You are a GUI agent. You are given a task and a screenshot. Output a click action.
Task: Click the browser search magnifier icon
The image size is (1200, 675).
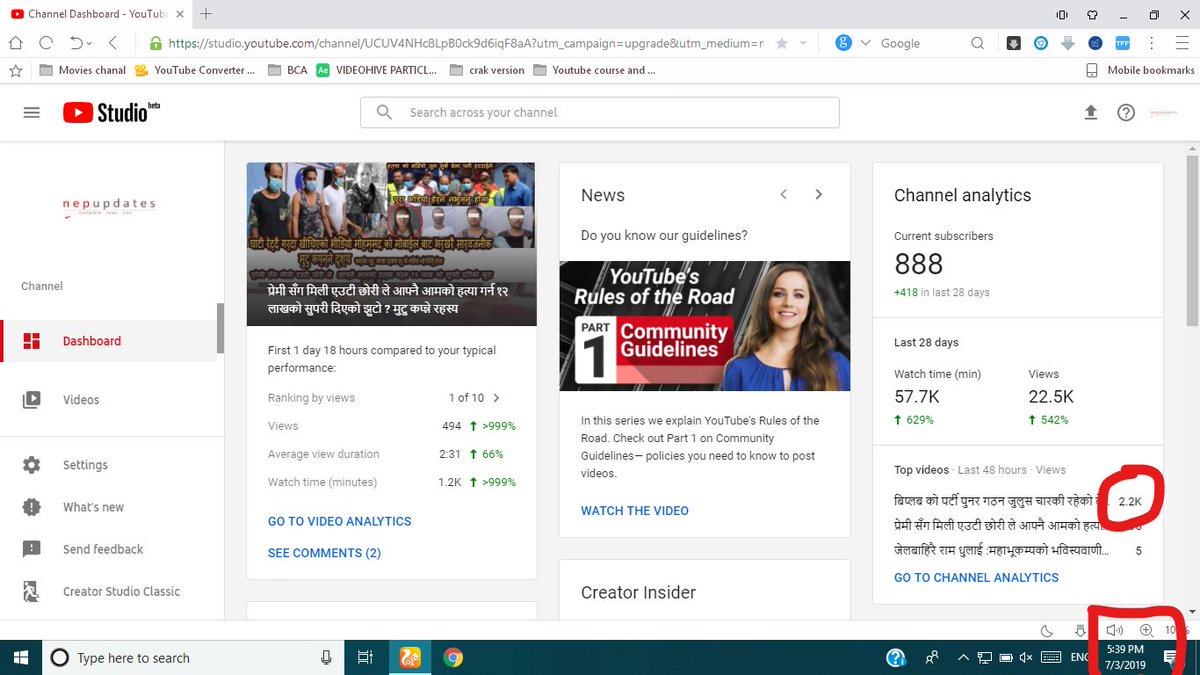pyautogui.click(x=978, y=43)
